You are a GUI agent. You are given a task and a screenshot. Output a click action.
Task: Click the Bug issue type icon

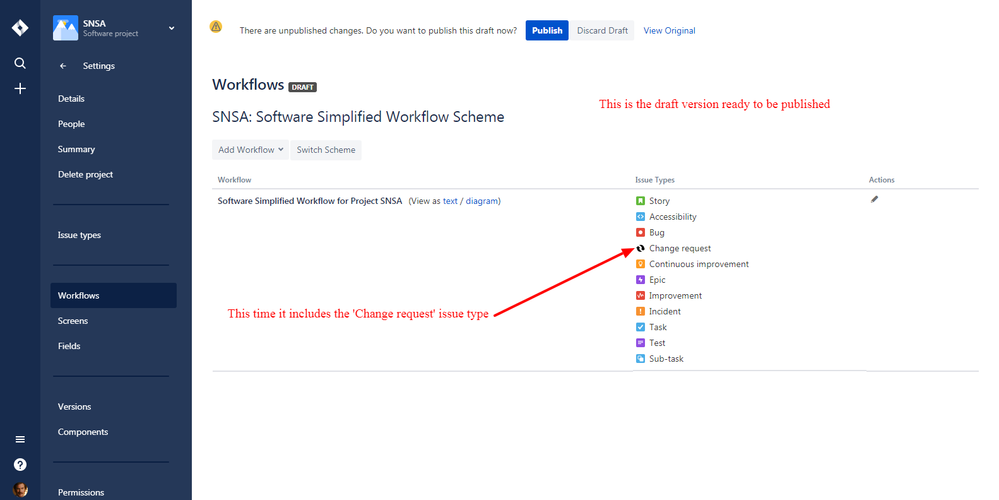(640, 232)
